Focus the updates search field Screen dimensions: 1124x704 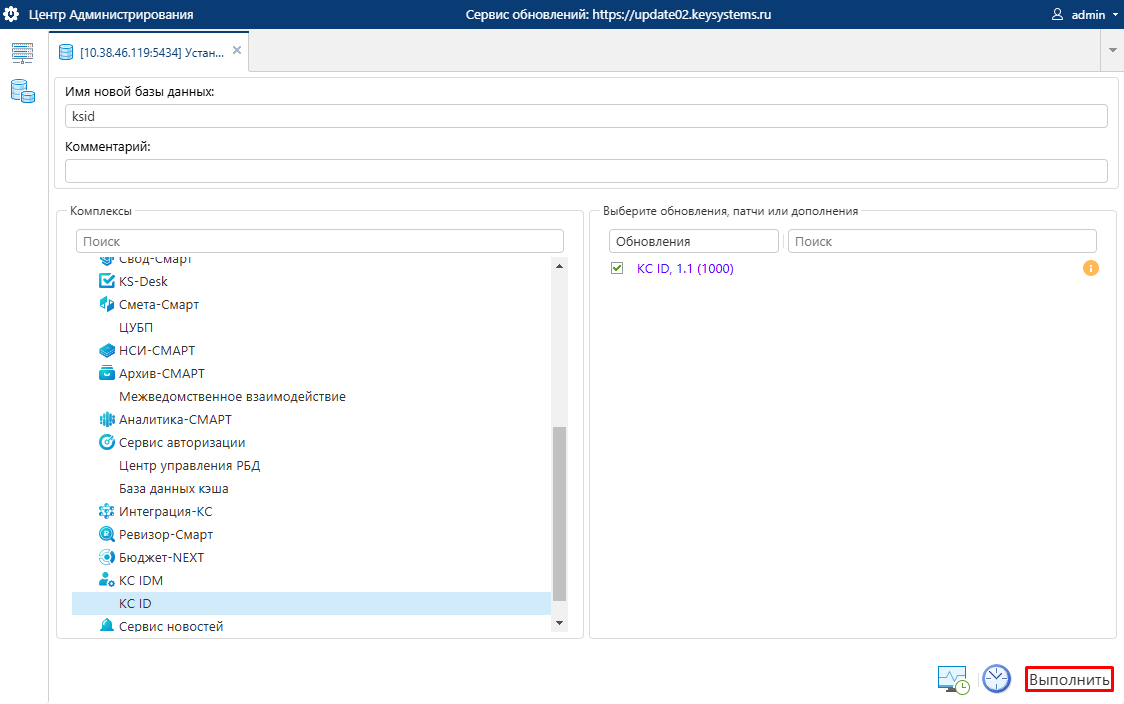tap(942, 241)
